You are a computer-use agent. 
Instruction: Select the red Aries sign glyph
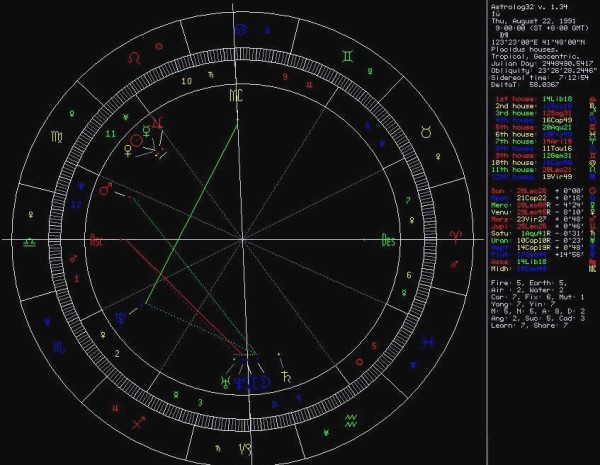click(456, 236)
